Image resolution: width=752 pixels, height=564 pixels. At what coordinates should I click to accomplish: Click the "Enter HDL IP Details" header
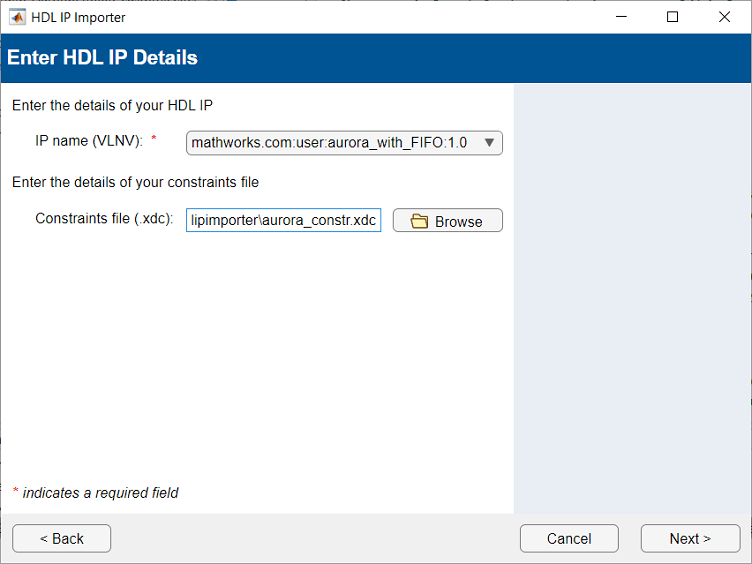coord(102,58)
